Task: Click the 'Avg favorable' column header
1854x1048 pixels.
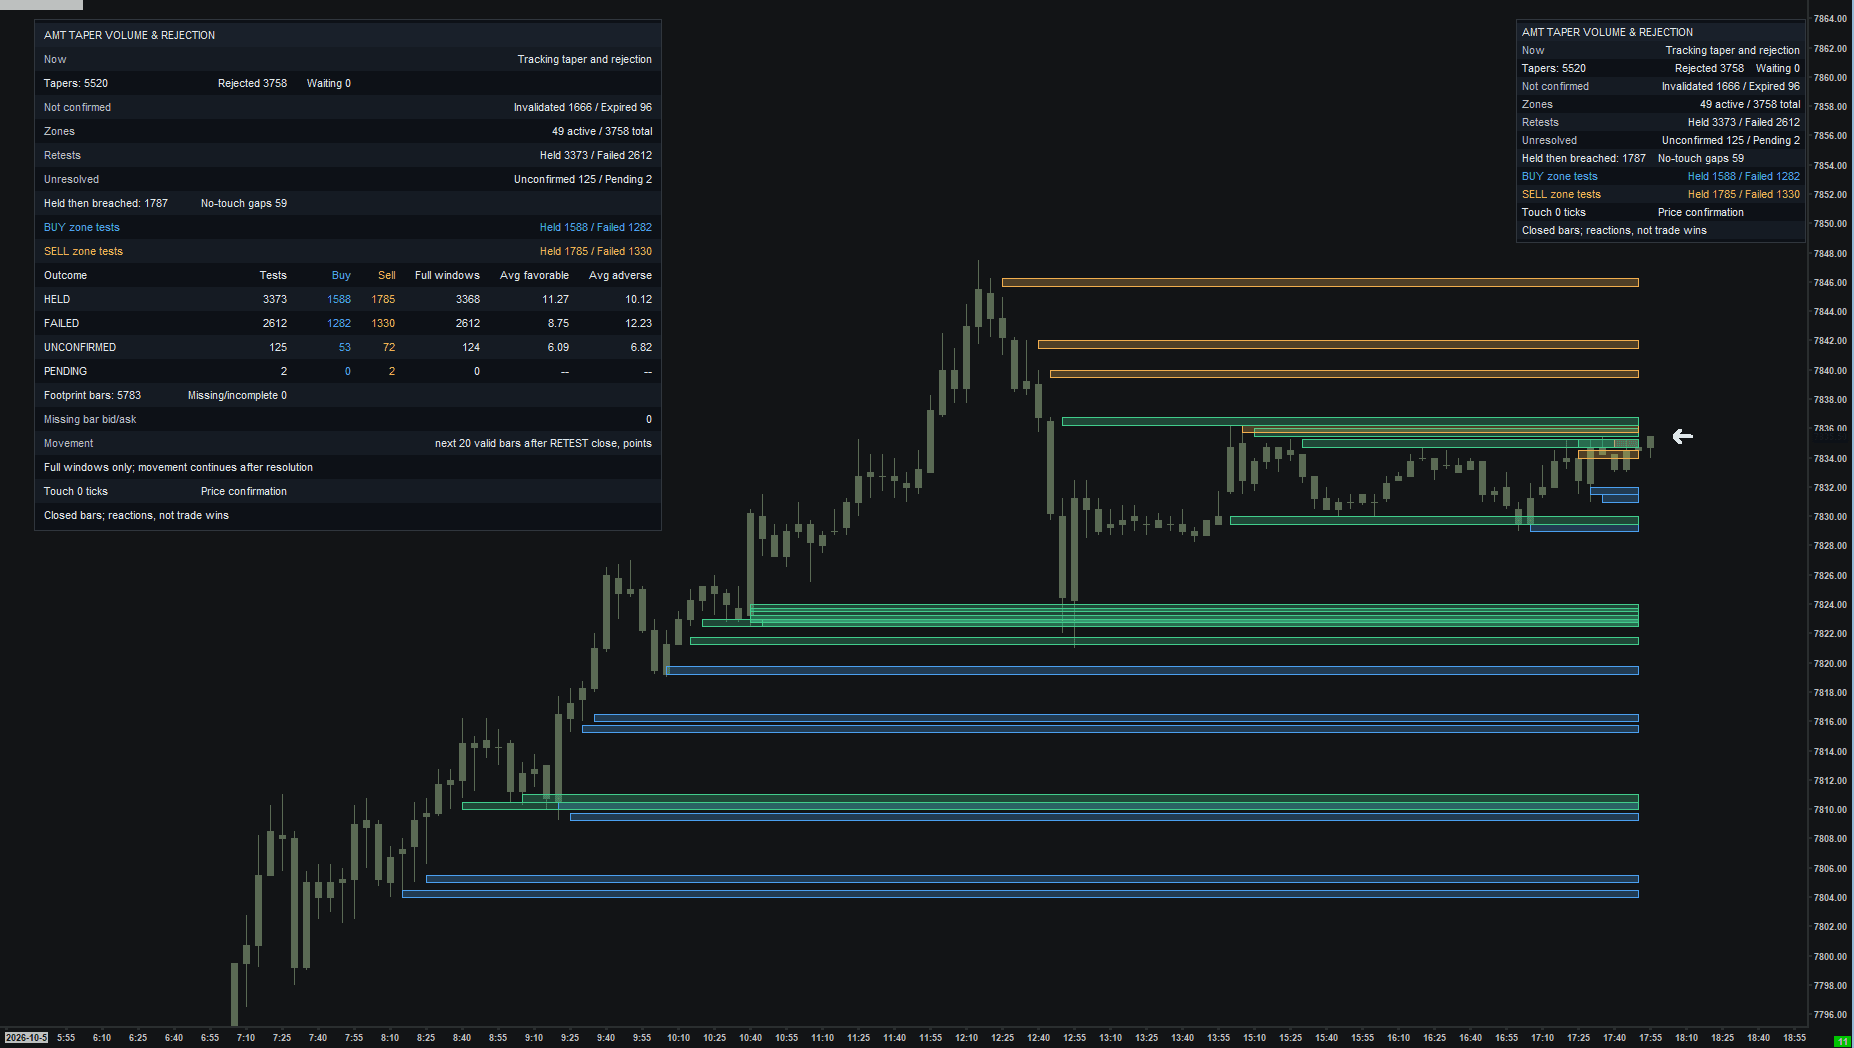Action: [534, 275]
